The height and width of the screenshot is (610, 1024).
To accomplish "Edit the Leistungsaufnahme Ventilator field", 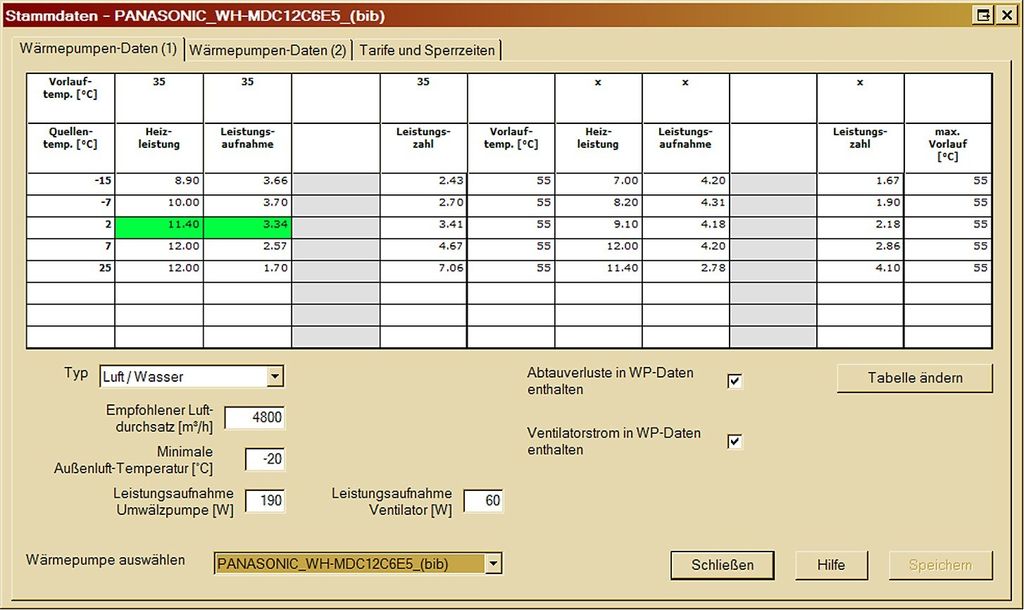I will [x=483, y=501].
